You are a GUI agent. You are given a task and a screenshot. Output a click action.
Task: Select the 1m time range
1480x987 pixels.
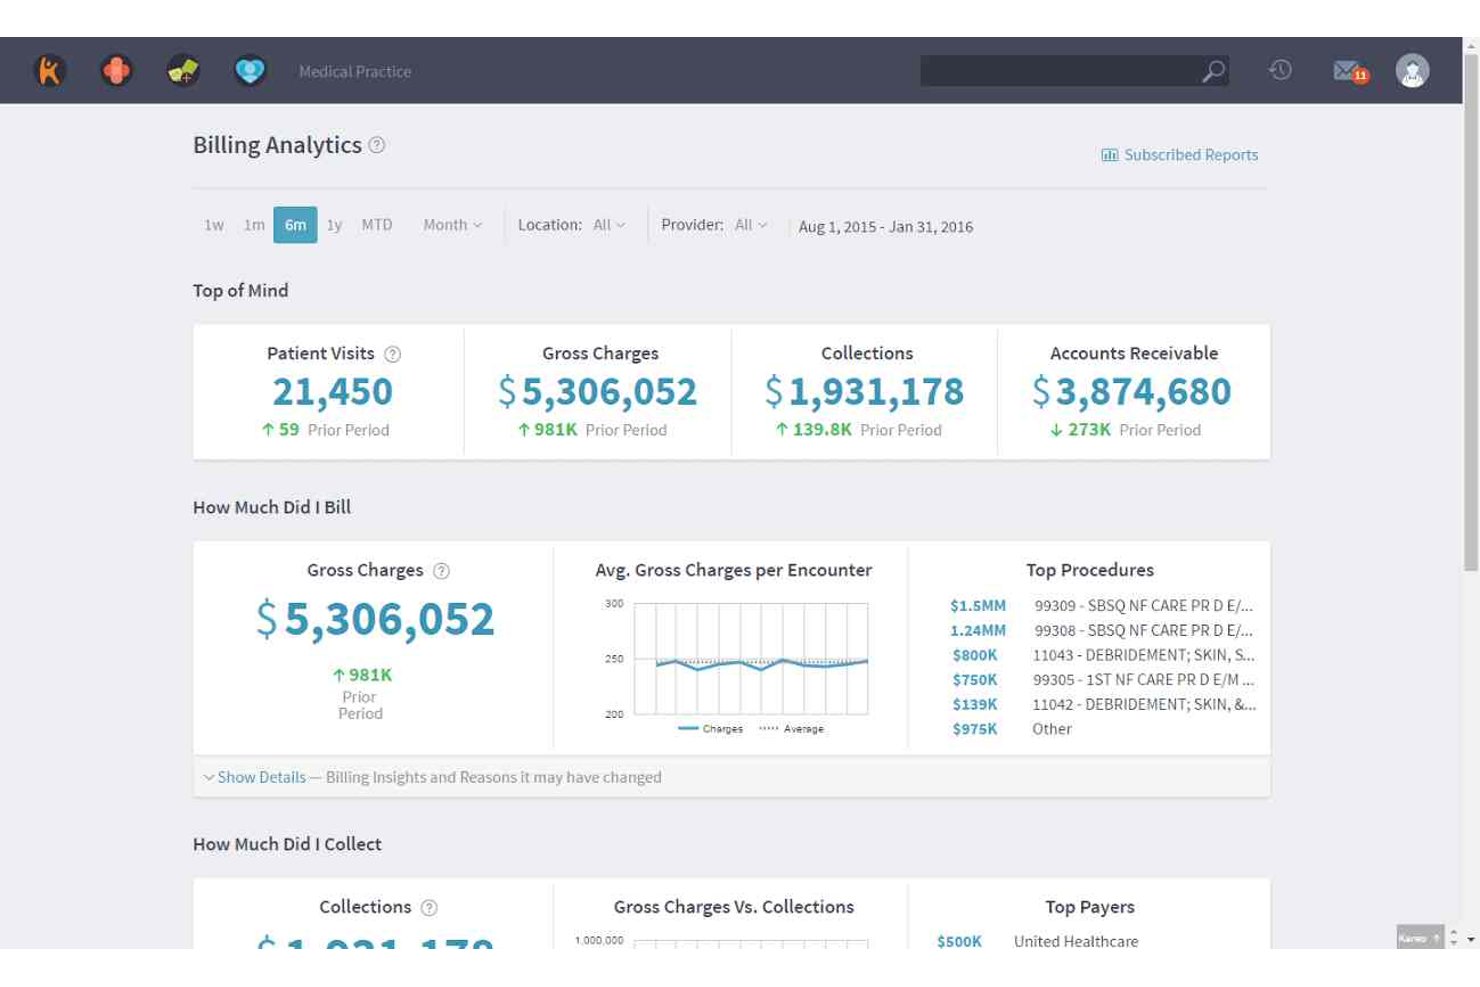(254, 225)
